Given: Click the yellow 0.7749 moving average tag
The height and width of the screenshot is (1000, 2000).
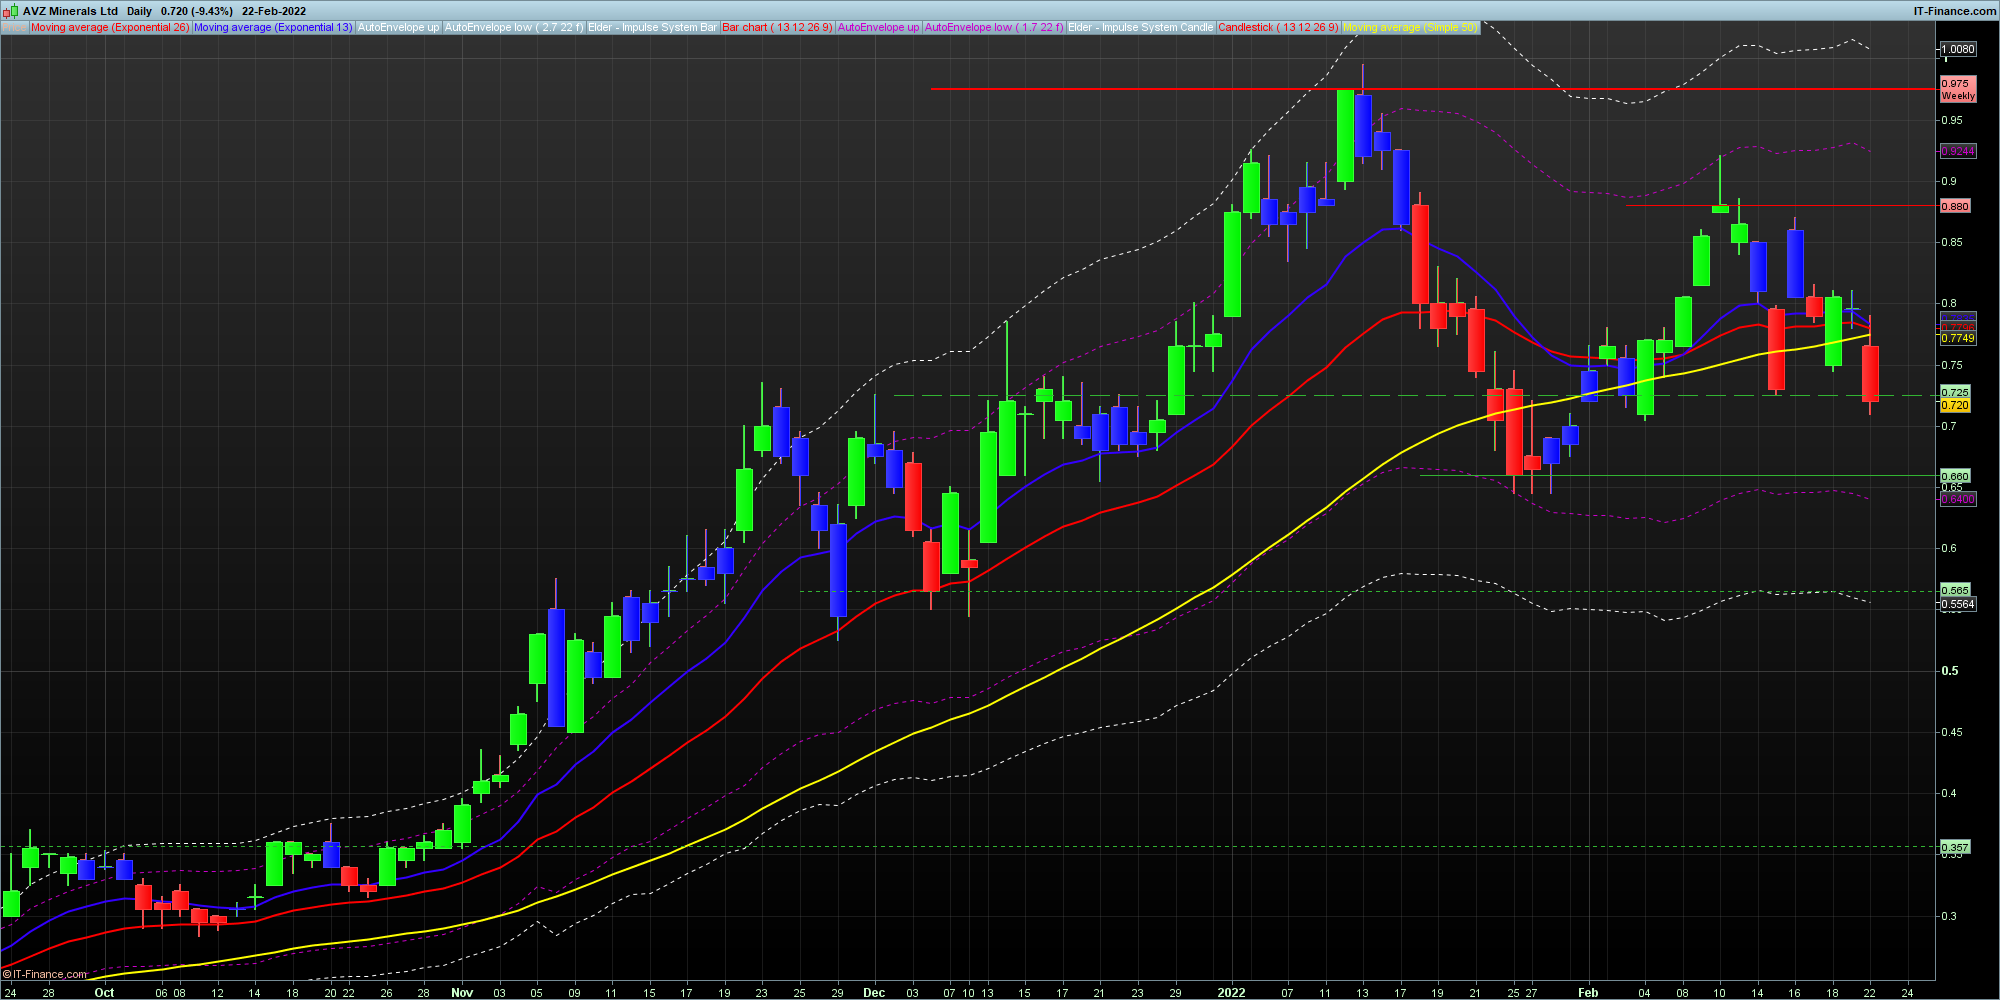Looking at the screenshot, I should point(1958,338).
